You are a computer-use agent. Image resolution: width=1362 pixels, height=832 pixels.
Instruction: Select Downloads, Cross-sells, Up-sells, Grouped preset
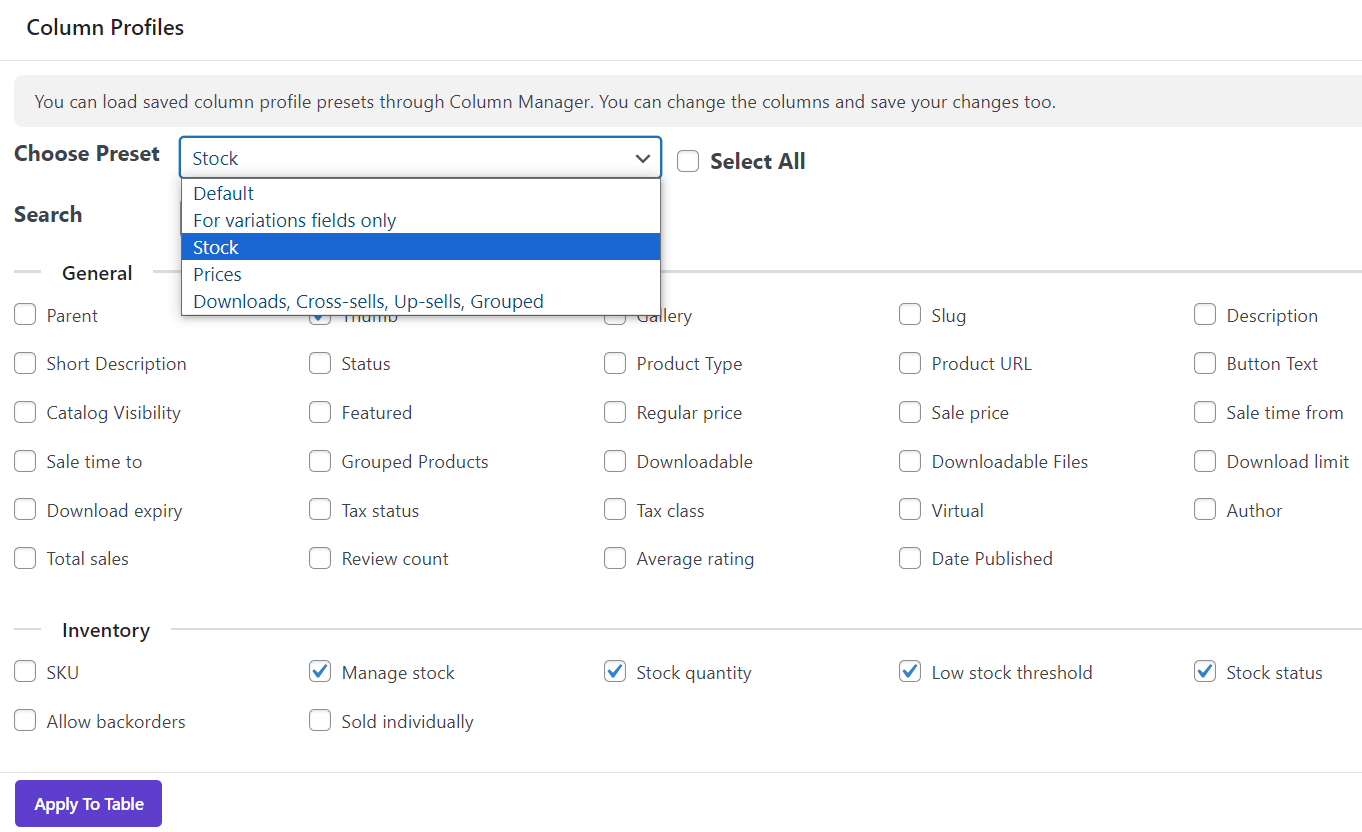(368, 301)
